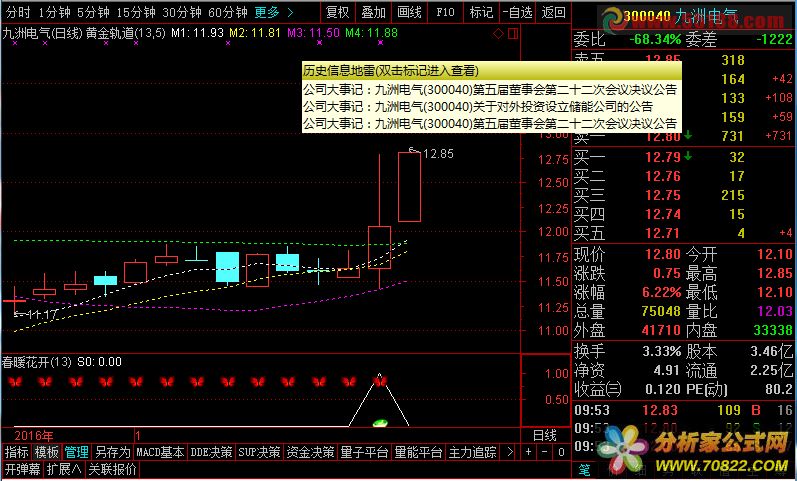
Task: Click the 0 reset button
Action: [561, 452]
